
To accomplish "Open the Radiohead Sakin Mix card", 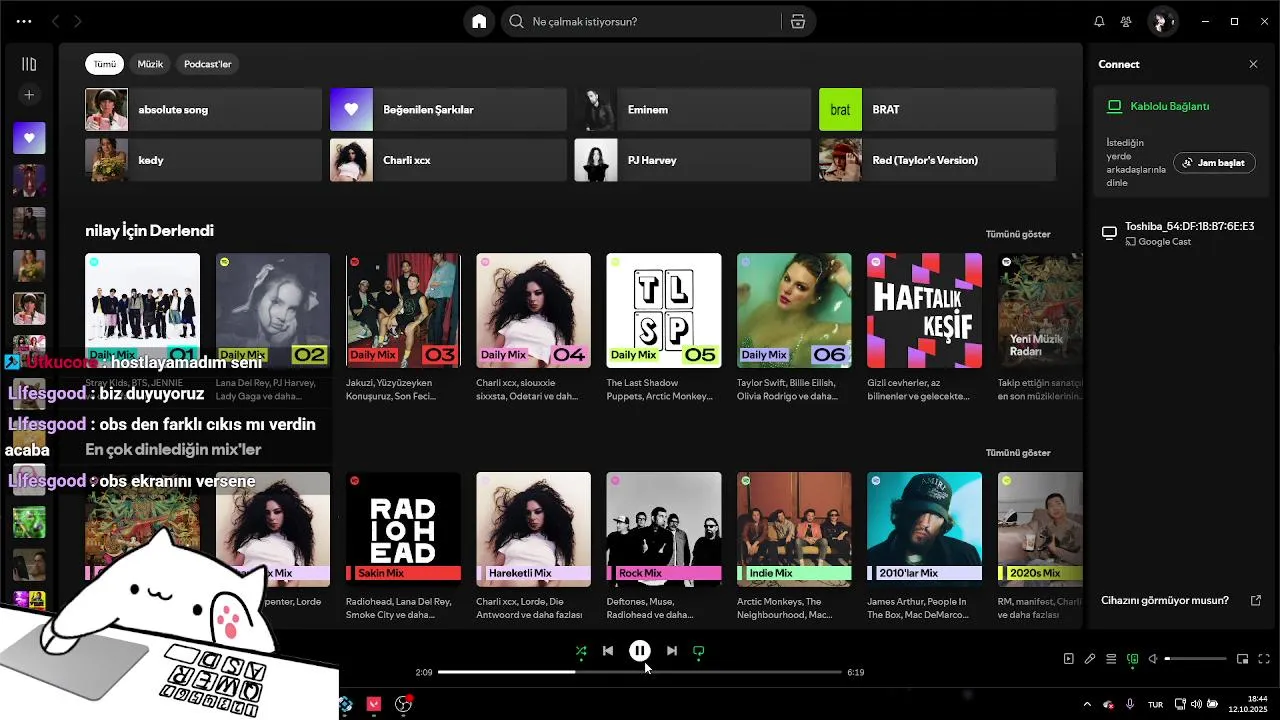I will 403,547.
